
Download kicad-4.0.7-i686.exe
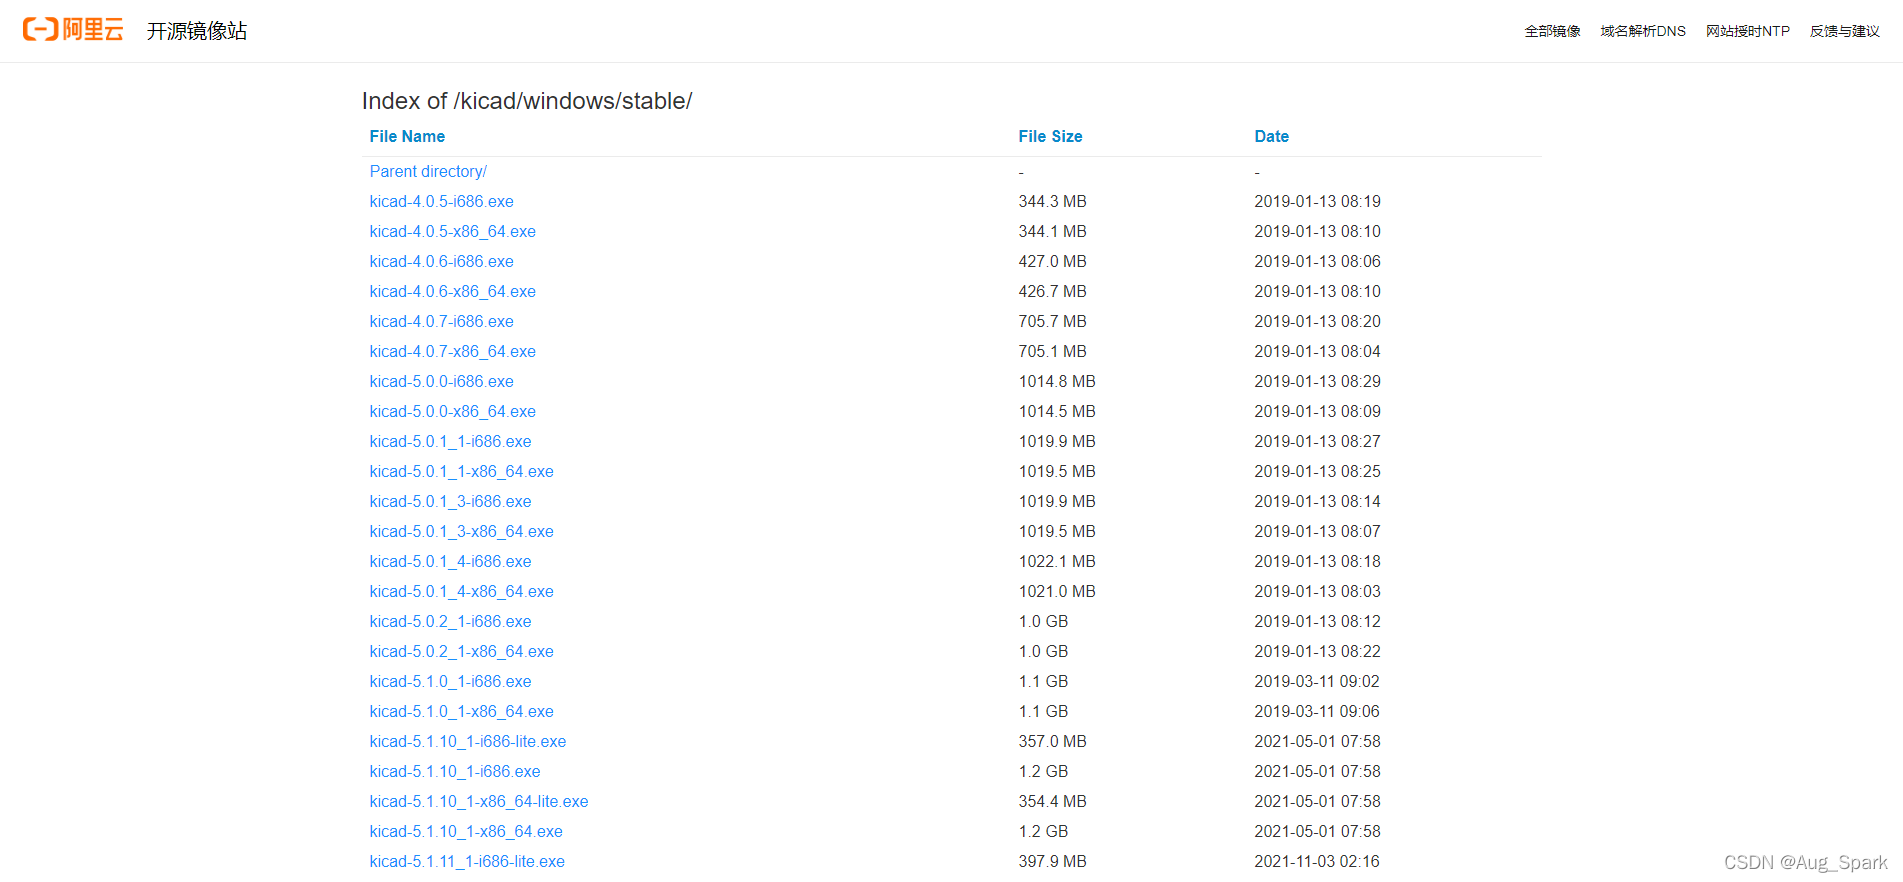click(x=441, y=321)
